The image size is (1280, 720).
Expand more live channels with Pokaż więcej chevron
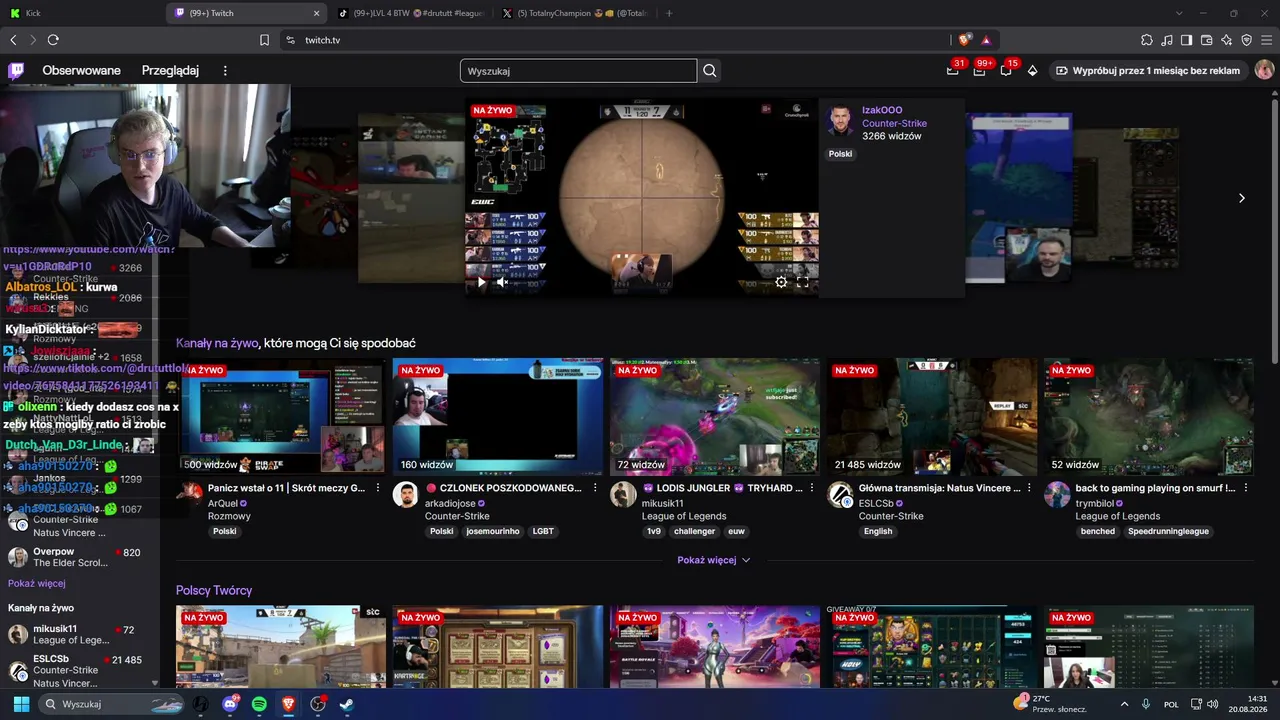(x=713, y=560)
